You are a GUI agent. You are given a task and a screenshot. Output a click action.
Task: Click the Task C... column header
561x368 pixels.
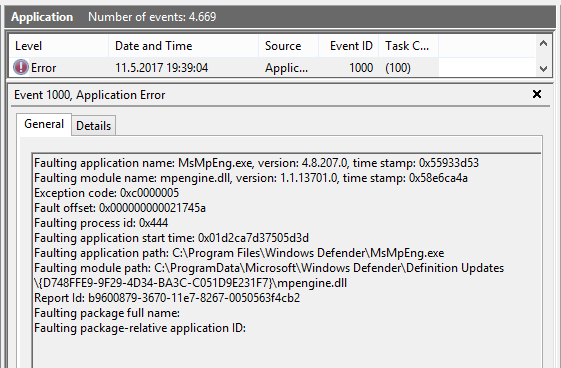tap(409, 46)
